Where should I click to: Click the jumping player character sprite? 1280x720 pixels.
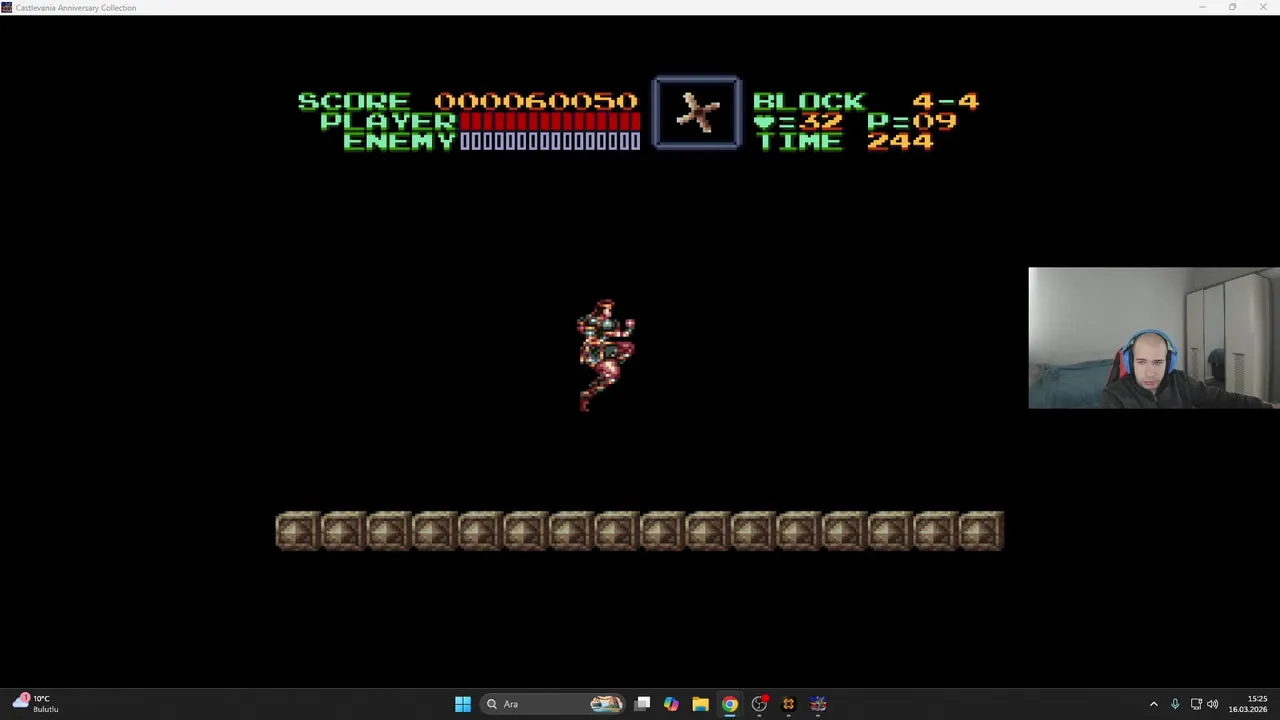click(606, 355)
